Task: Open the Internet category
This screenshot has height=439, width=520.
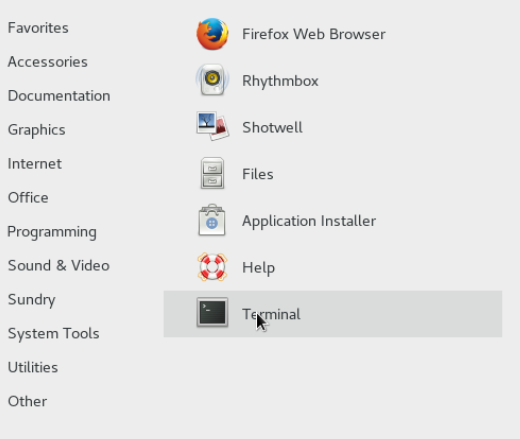Action: (x=35, y=164)
